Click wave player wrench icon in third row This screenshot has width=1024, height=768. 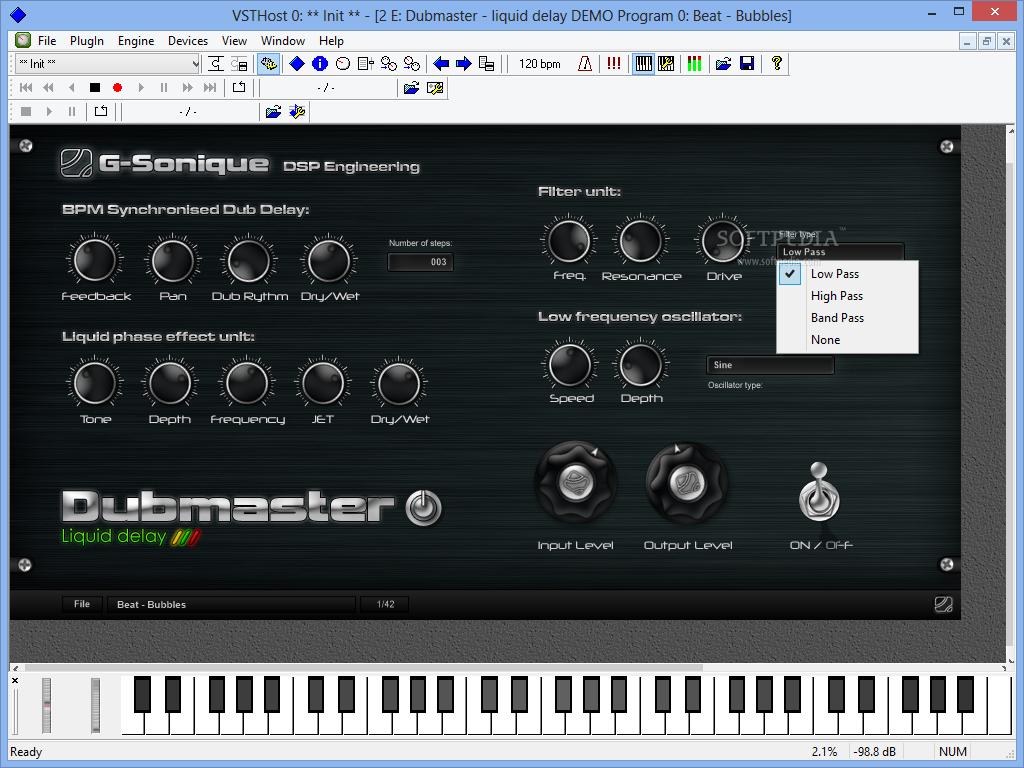[297, 112]
